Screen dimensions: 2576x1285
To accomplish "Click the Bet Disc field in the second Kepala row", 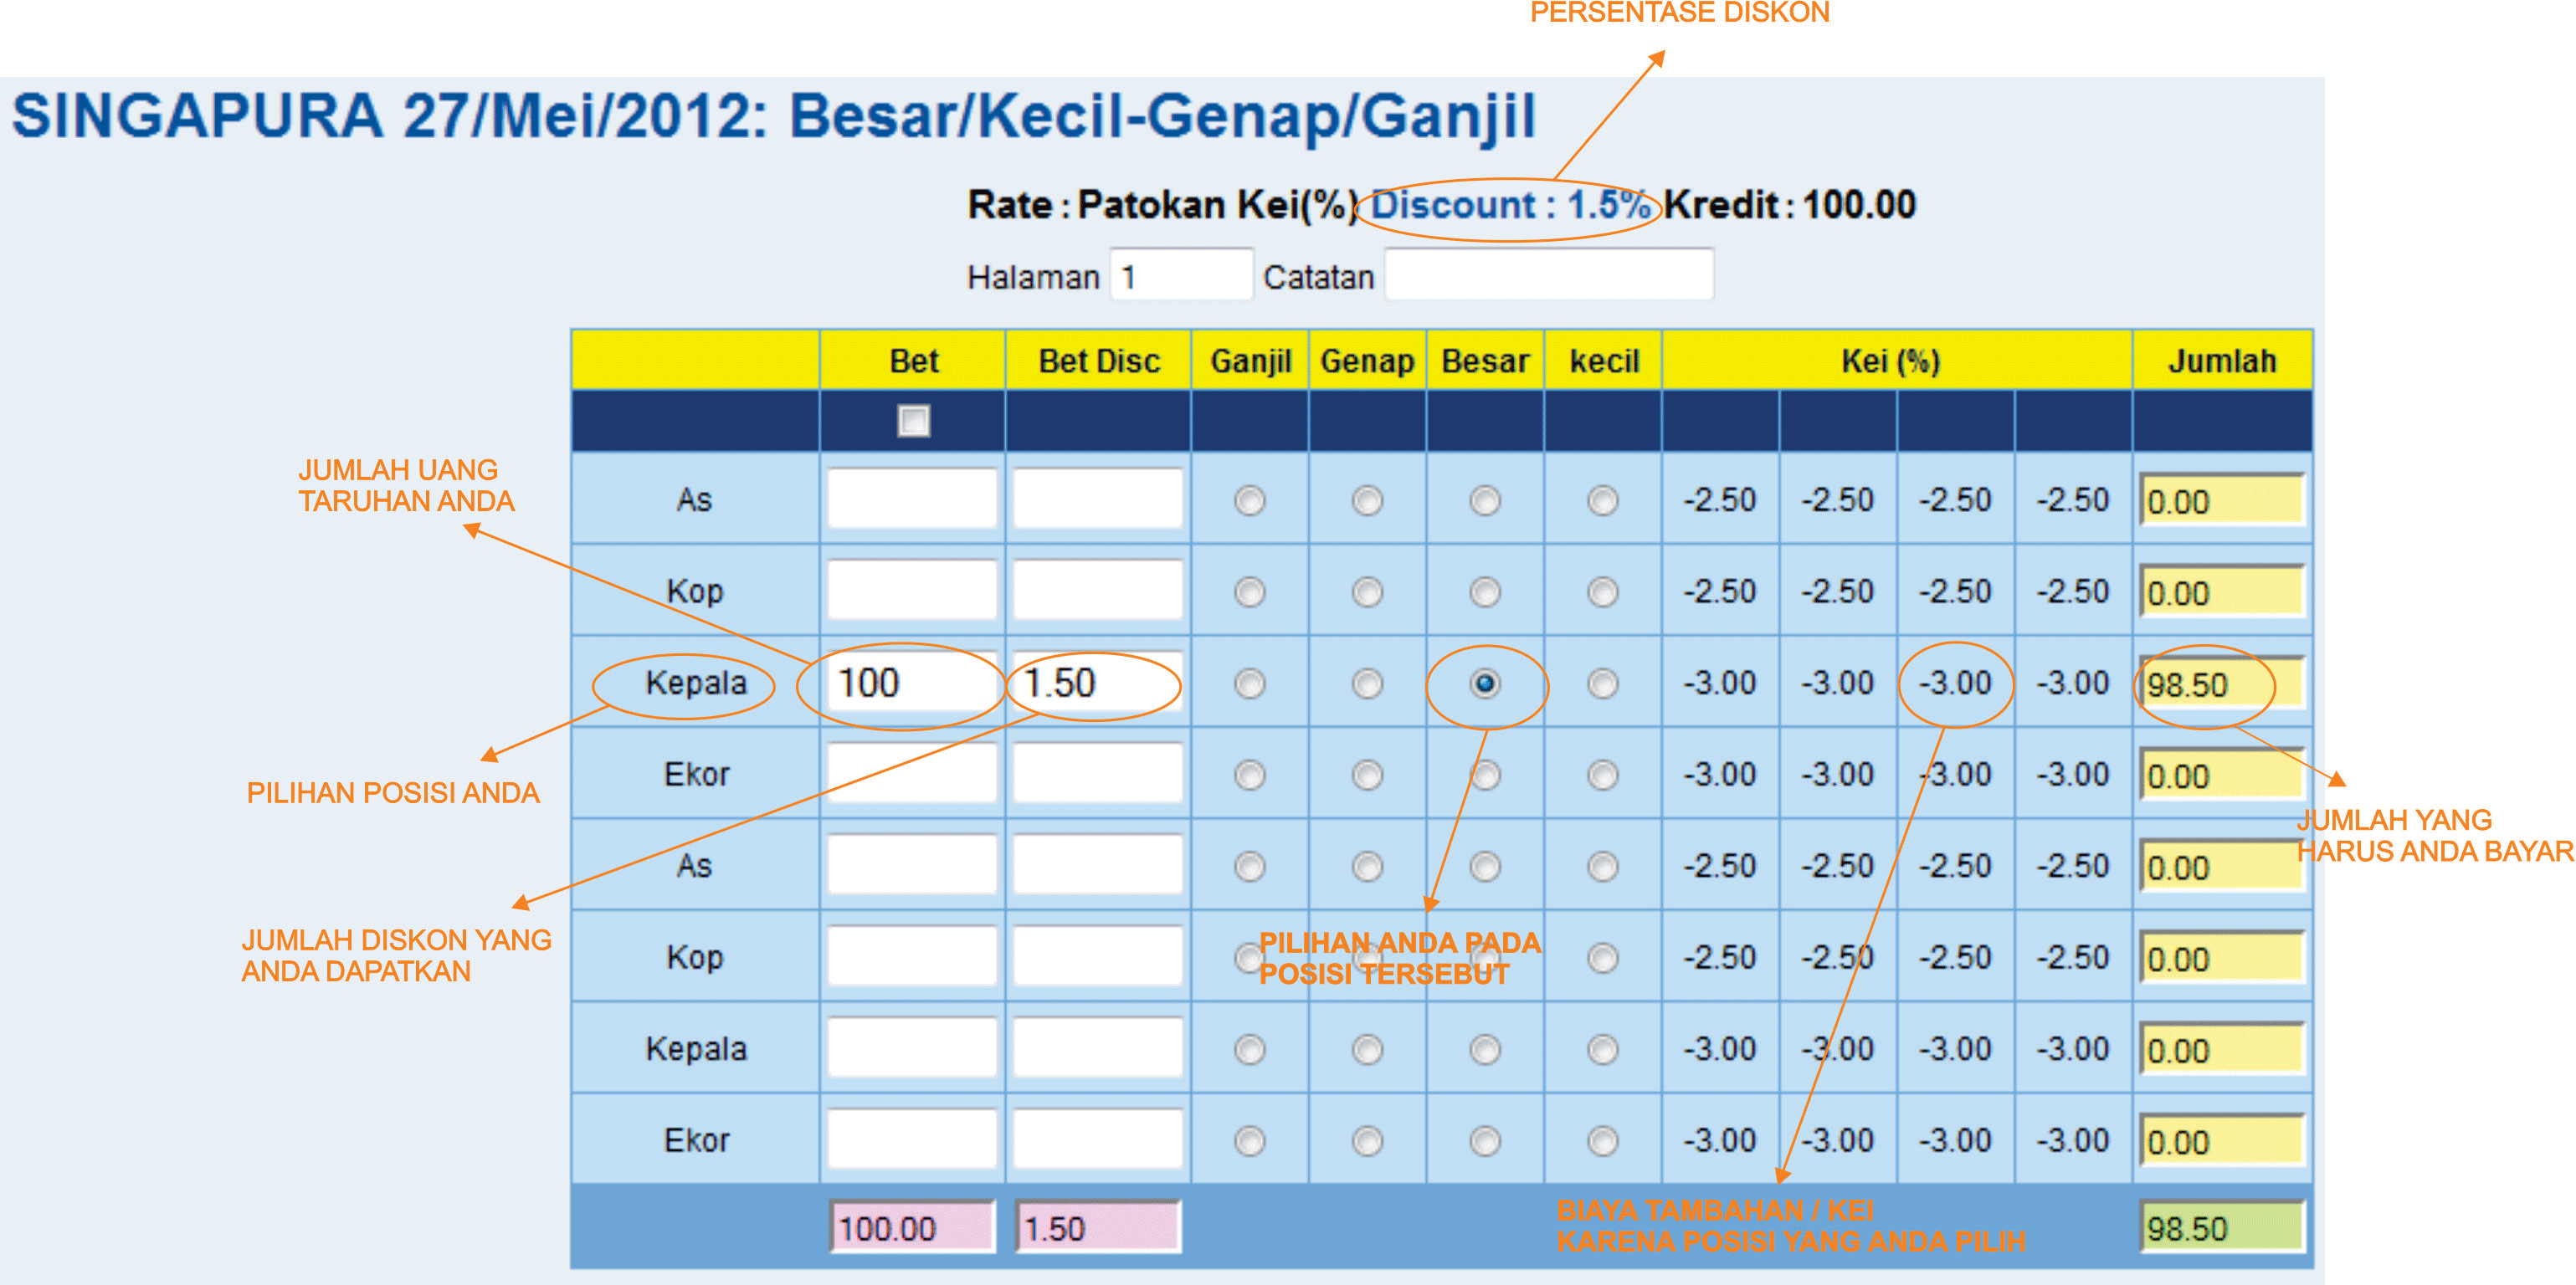I will point(1098,1048).
